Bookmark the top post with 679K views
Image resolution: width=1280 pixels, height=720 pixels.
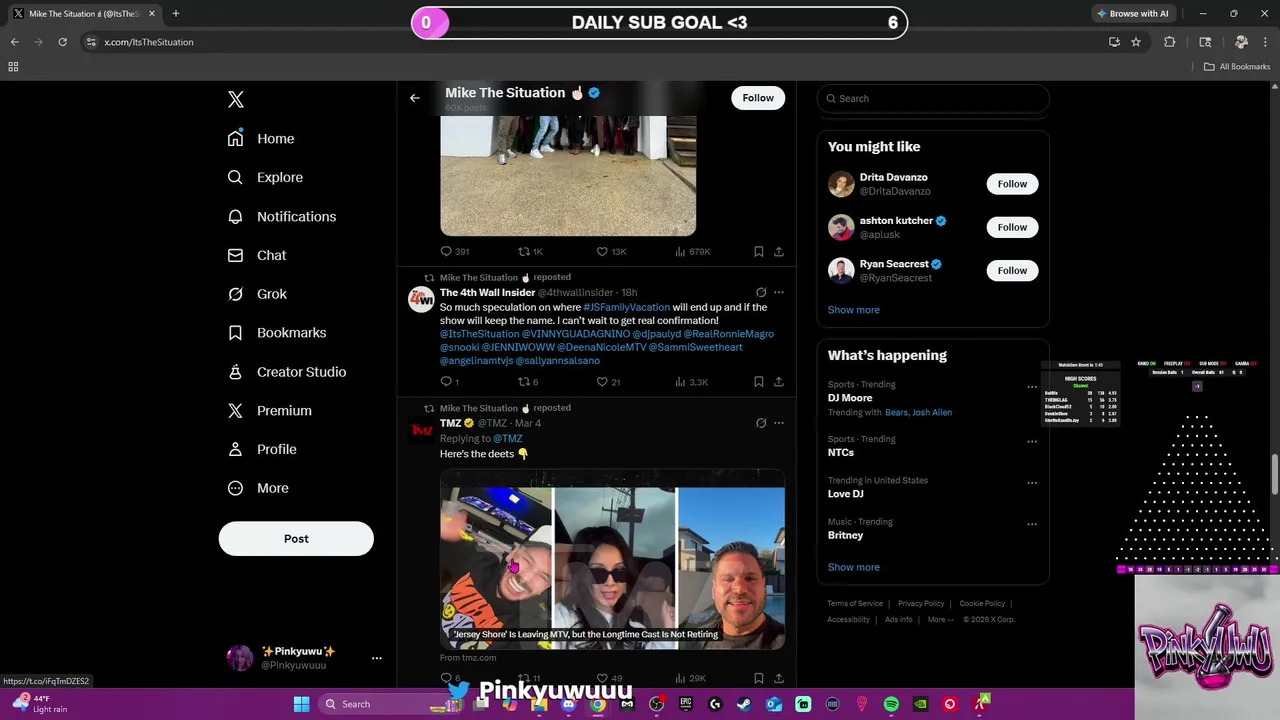click(758, 251)
